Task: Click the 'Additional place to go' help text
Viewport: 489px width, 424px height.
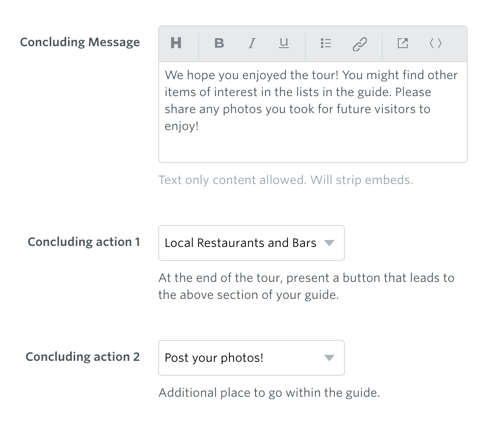Action: (x=269, y=393)
